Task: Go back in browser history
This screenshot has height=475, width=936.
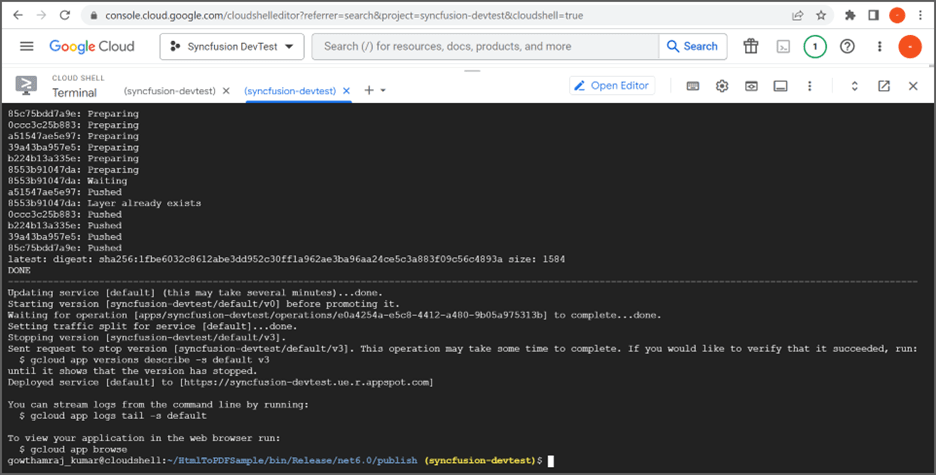Action: pyautogui.click(x=18, y=16)
